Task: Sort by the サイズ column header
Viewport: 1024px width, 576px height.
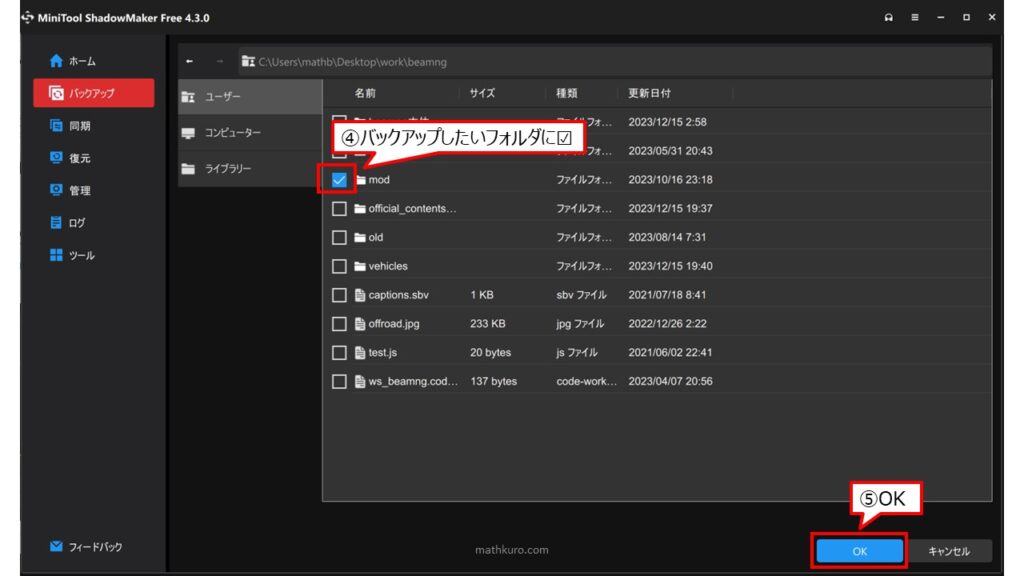Action: tap(482, 93)
